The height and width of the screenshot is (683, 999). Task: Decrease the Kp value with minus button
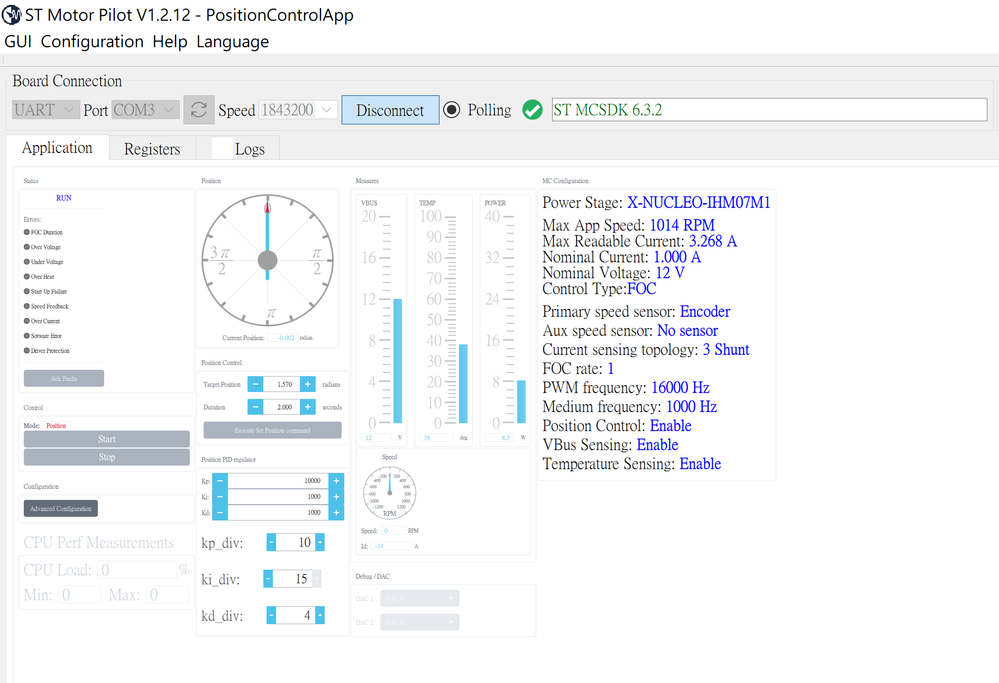tap(220, 481)
